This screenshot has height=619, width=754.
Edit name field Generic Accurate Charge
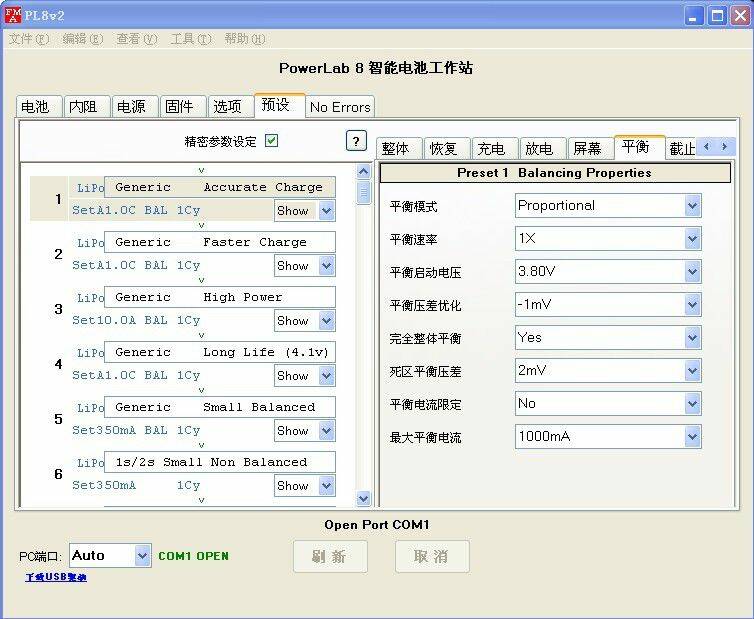[219, 187]
